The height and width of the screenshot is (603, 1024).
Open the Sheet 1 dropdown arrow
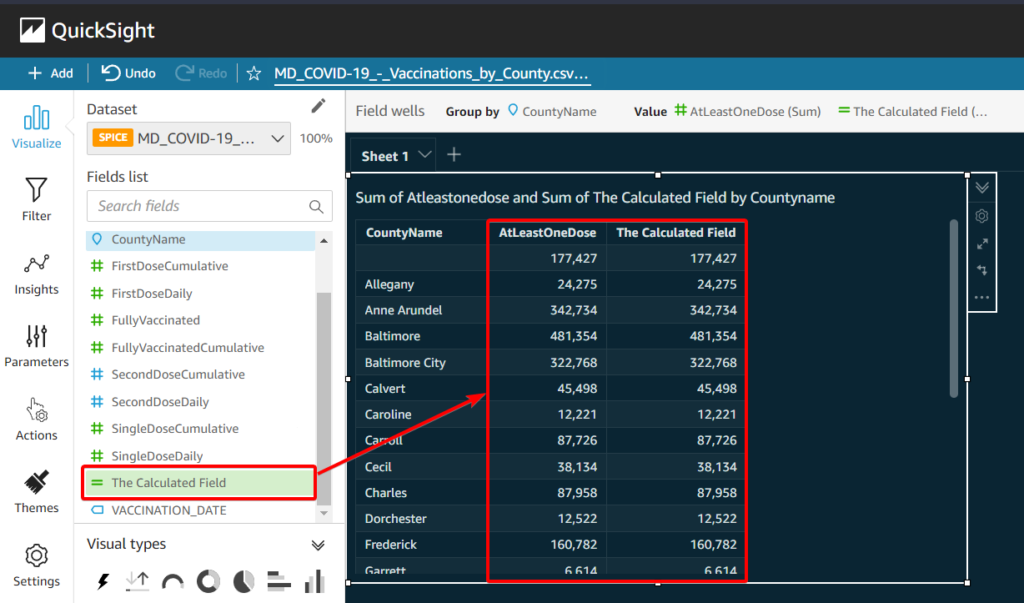coord(425,154)
